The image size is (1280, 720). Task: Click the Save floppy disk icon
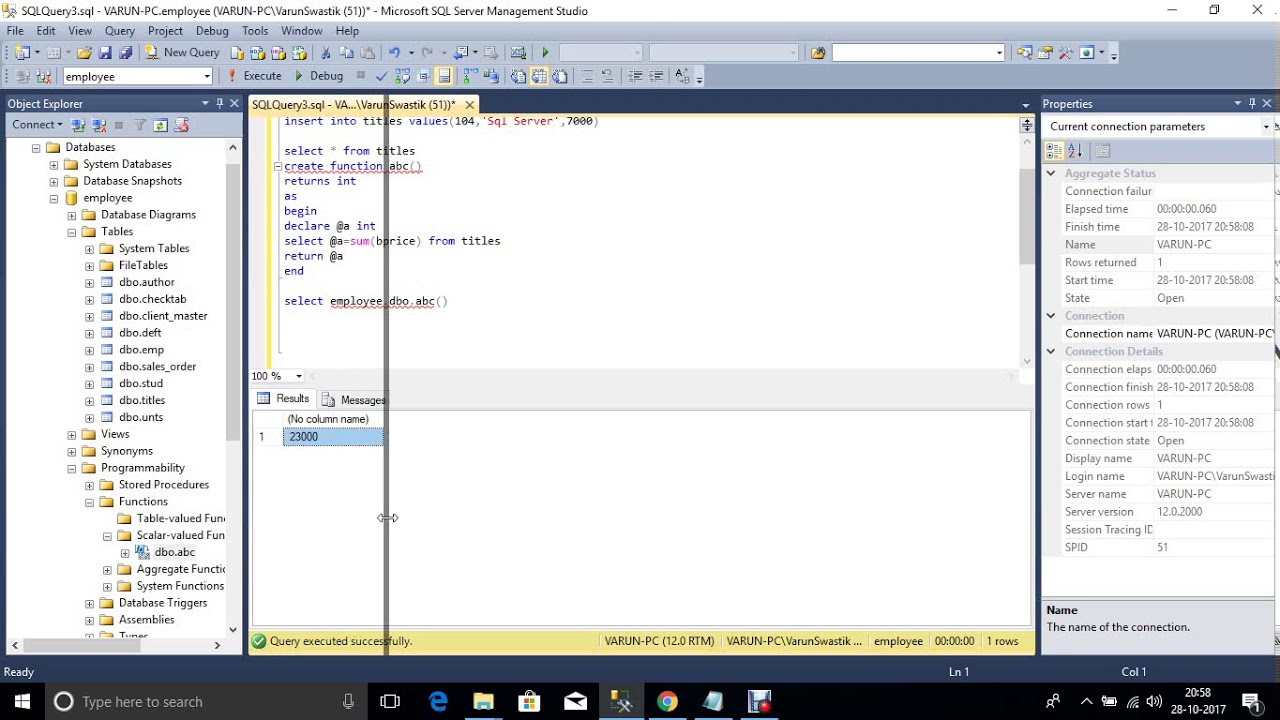click(105, 52)
